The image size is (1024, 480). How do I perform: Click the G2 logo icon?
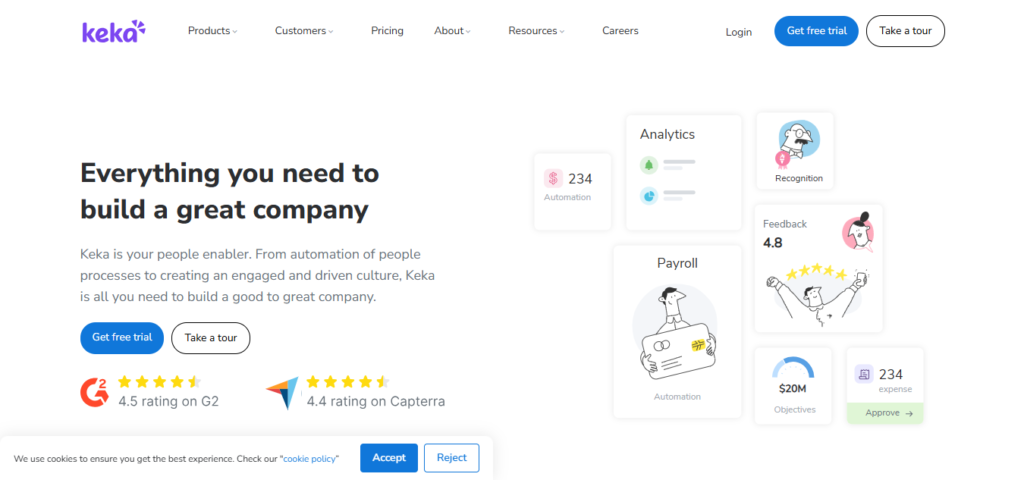coord(93,391)
